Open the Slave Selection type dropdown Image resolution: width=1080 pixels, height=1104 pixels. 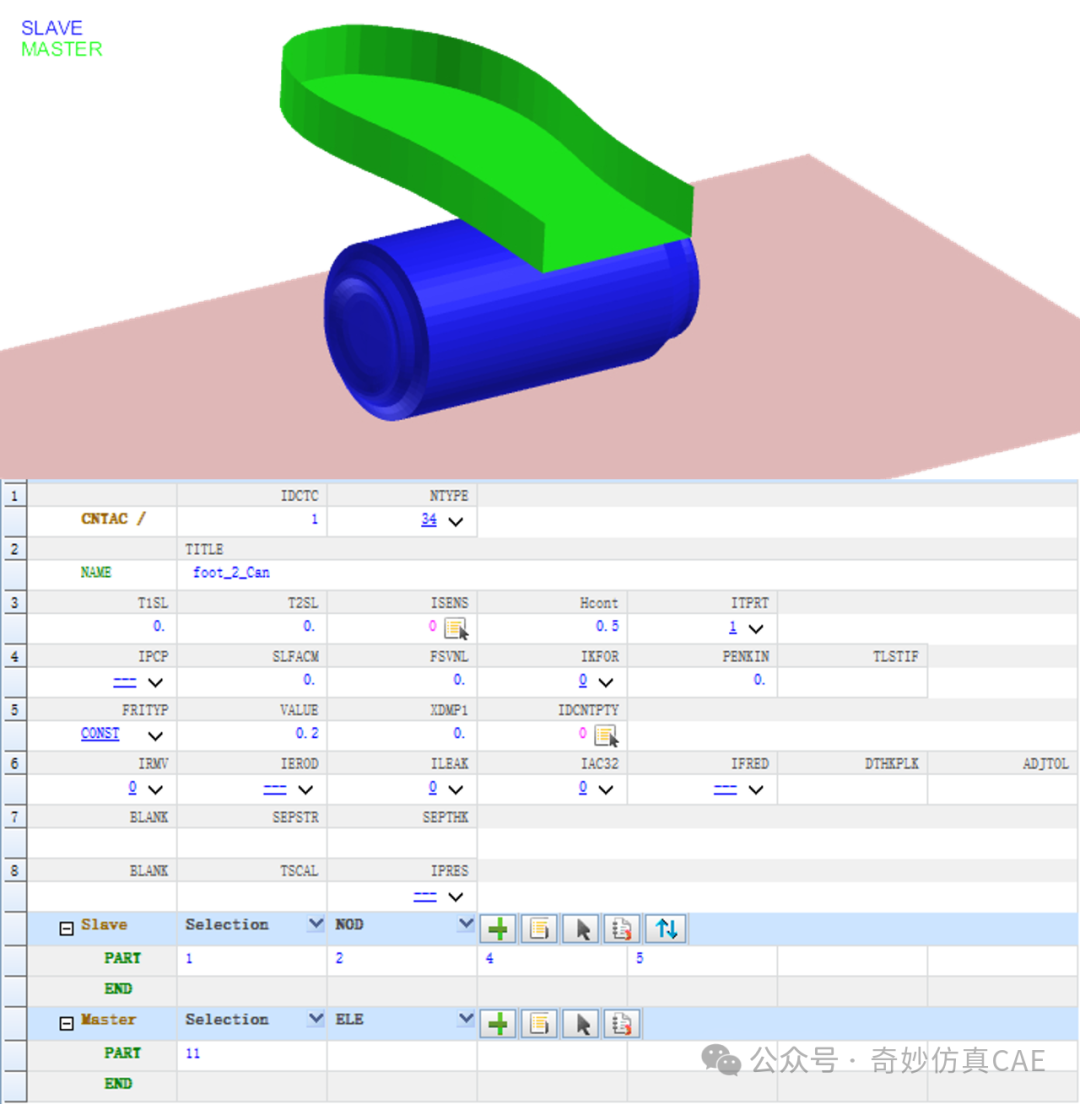coord(316,923)
